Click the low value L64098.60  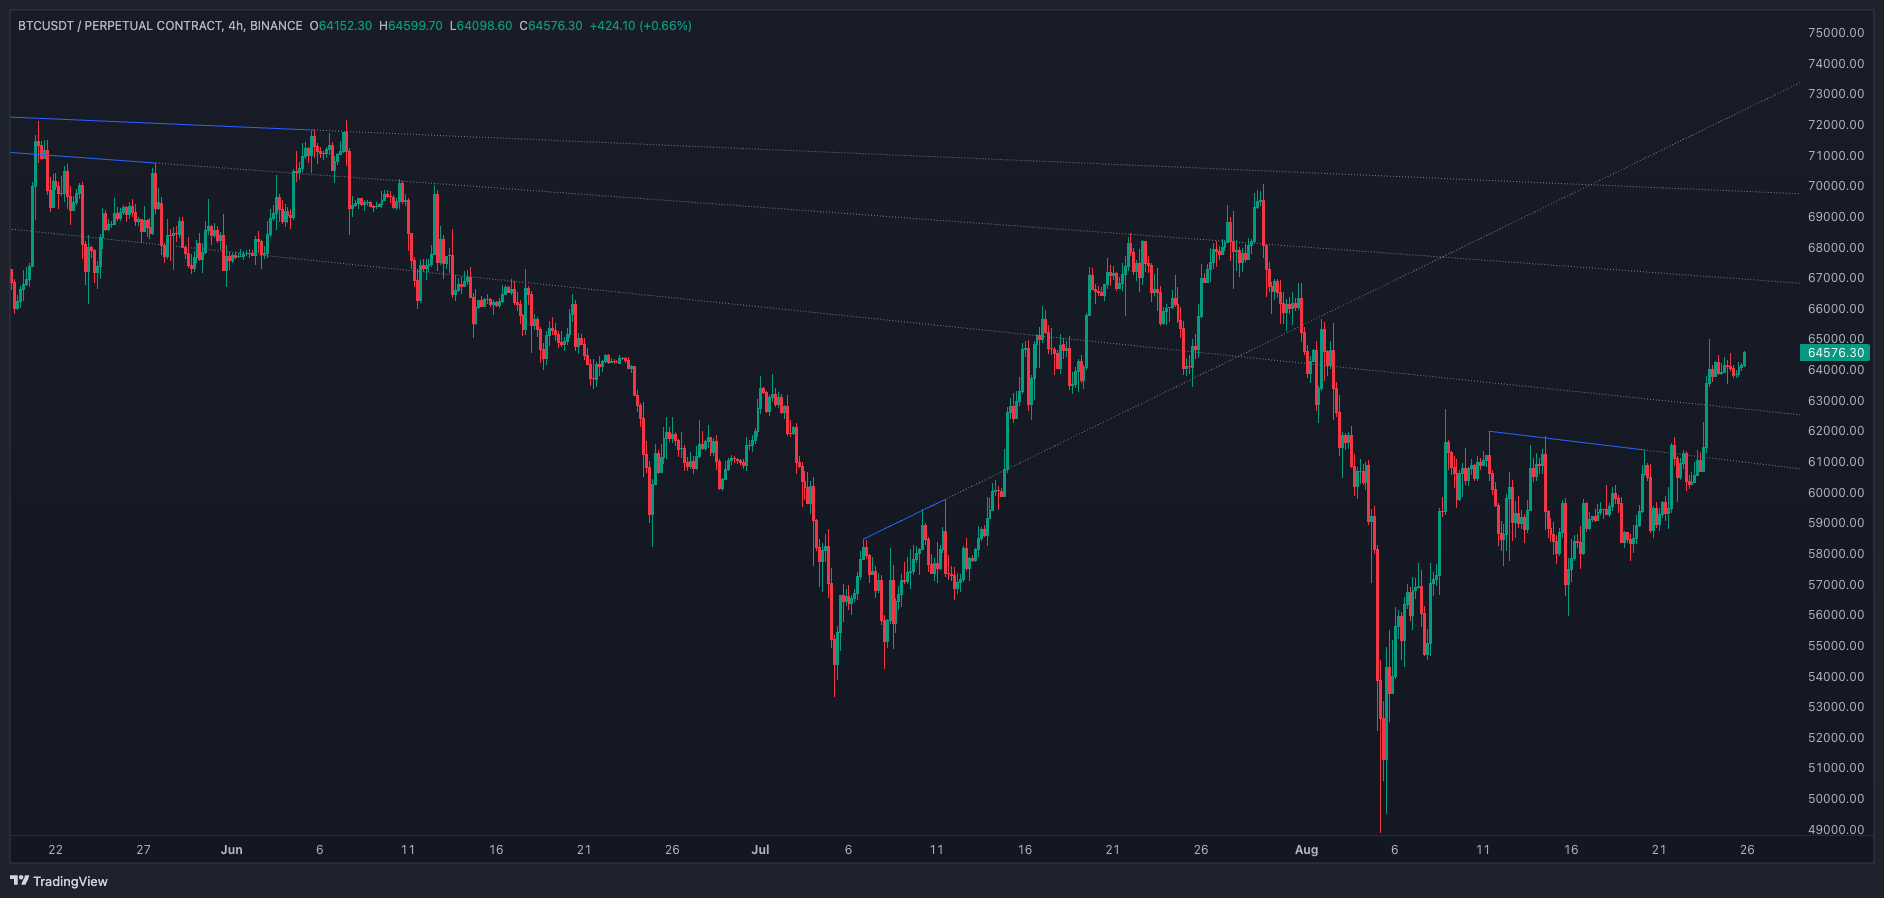[x=480, y=26]
